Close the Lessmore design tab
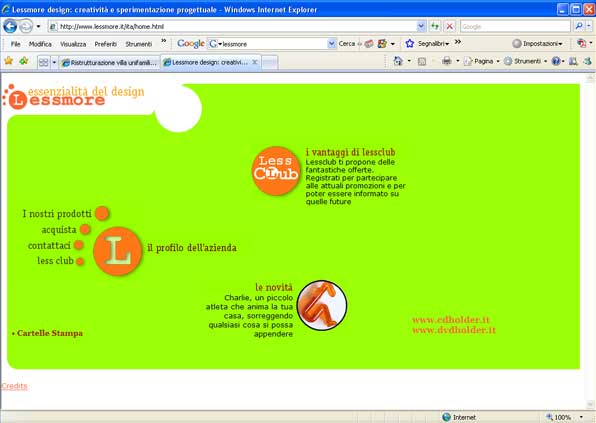Image resolution: width=596 pixels, height=423 pixels. 255,62
